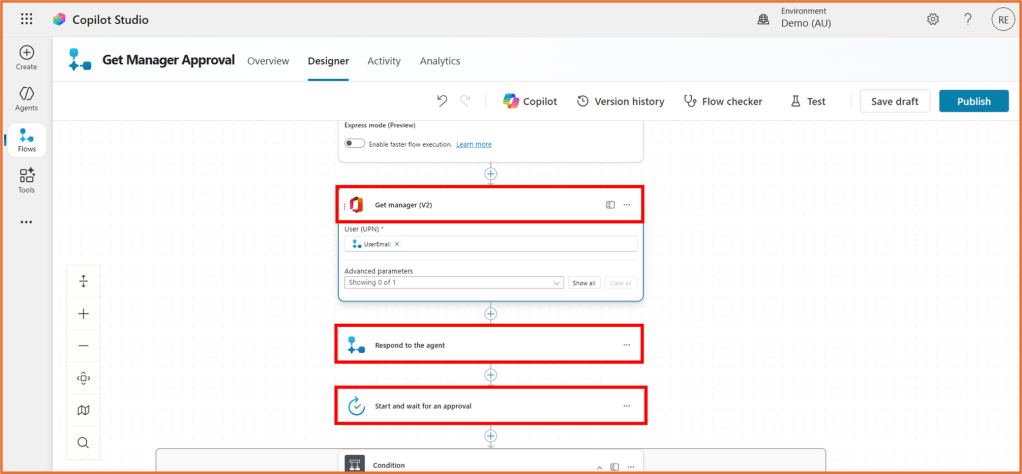1022x474 pixels.
Task: Remove the UserEmail token
Action: [x=397, y=244]
